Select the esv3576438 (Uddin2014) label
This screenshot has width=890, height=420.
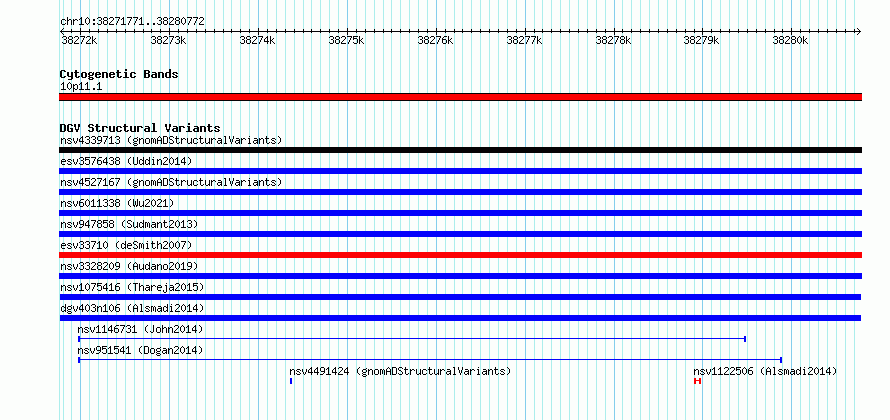click(x=126, y=161)
